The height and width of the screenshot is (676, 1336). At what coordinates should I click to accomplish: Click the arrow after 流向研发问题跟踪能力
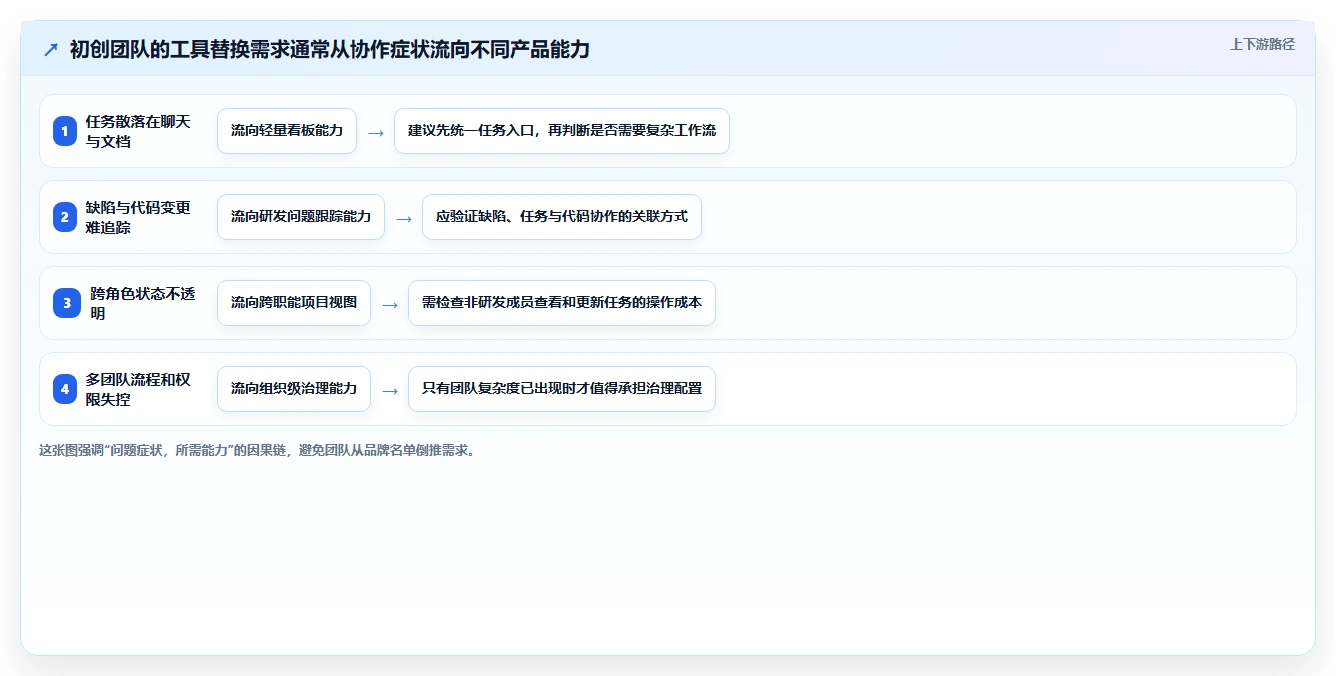pyautogui.click(x=404, y=218)
